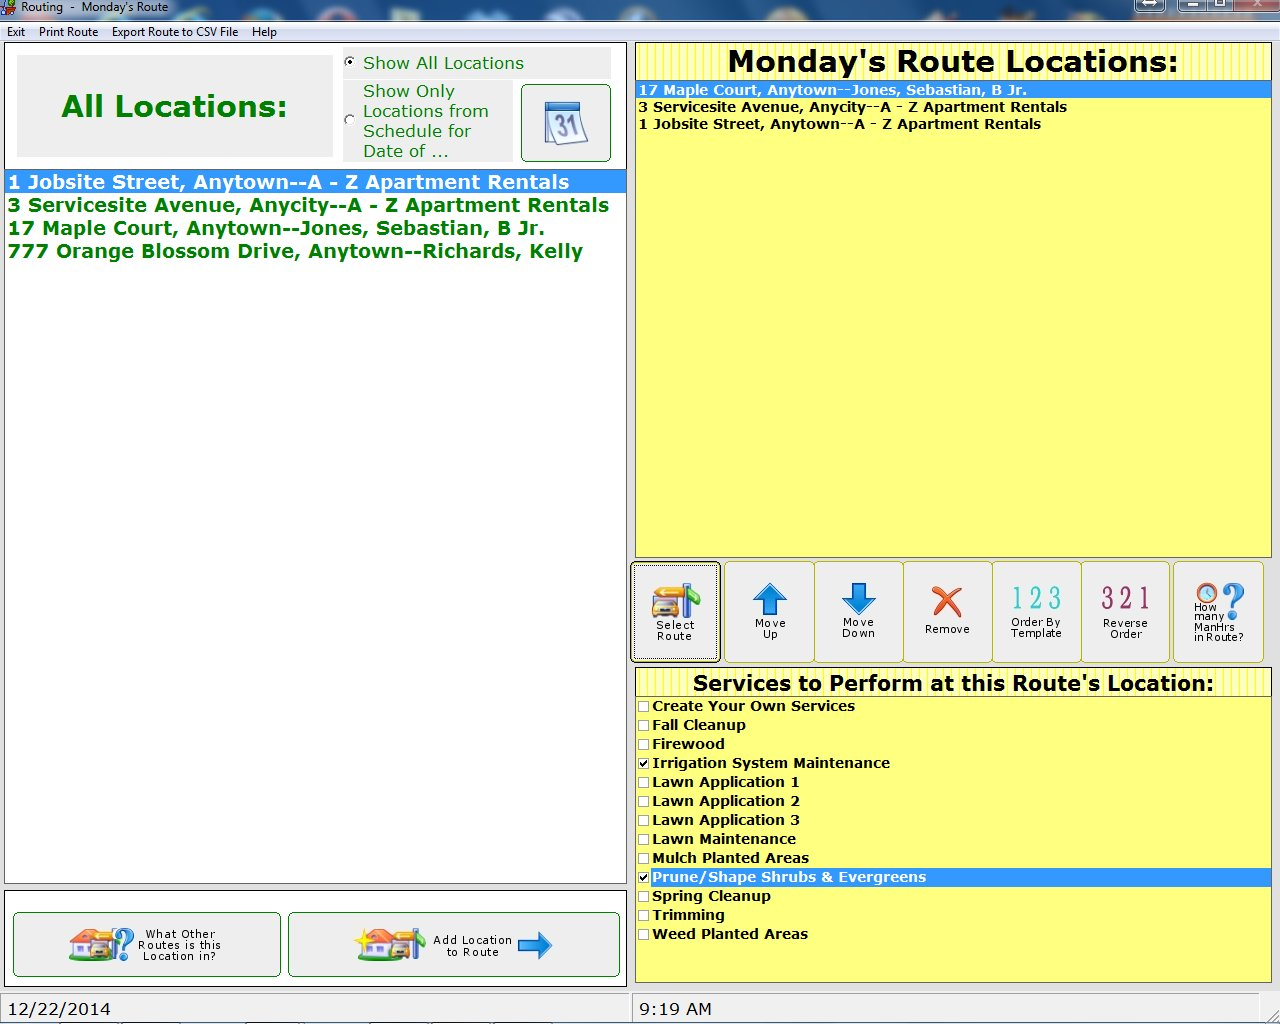
Task: Select 777 Orange Blossom Drive in All Locations
Action: pyautogui.click(x=294, y=251)
